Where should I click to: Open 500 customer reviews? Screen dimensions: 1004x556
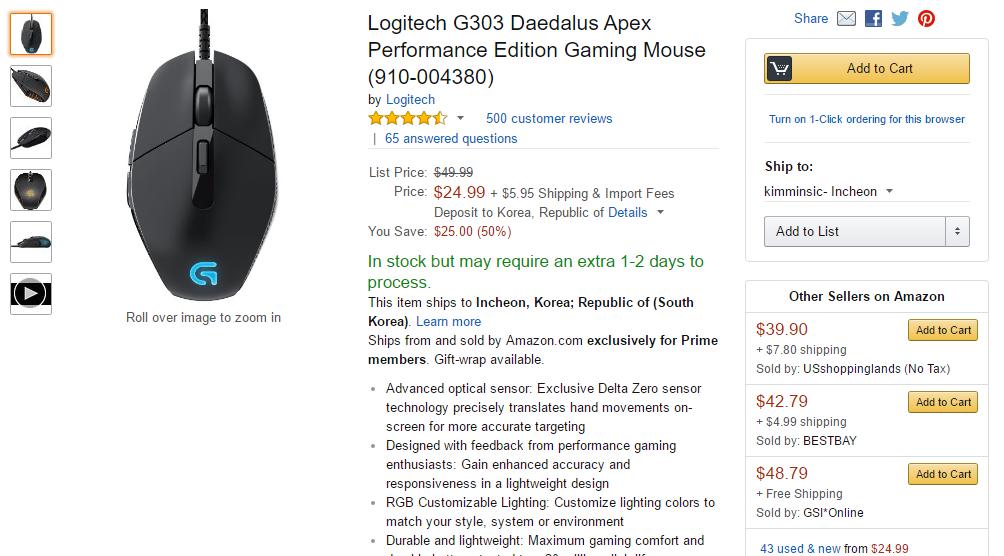[x=549, y=118]
